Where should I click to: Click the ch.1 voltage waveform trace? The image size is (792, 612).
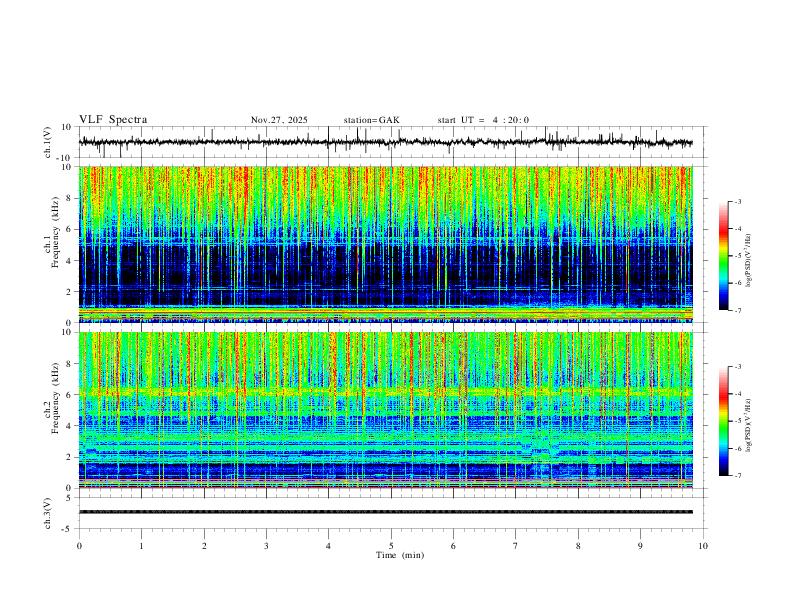385,142
